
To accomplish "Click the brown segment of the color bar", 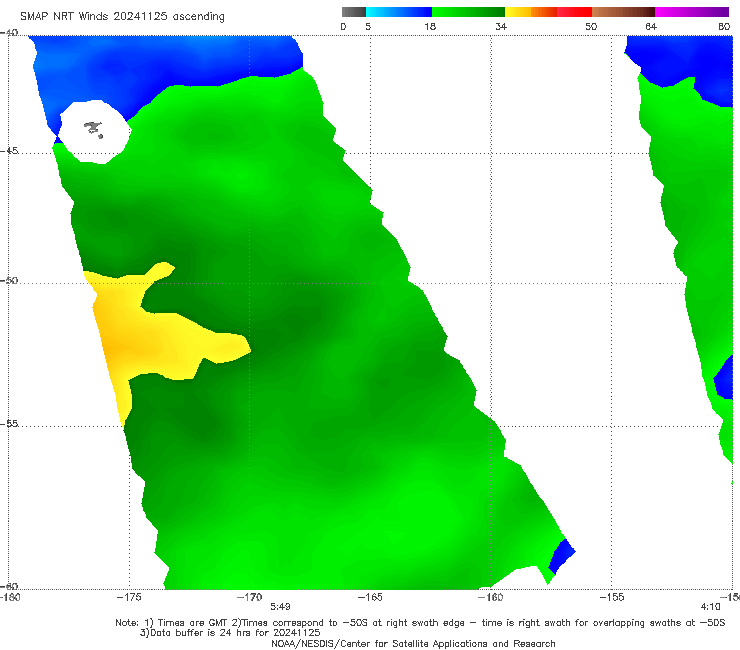I will coord(623,12).
